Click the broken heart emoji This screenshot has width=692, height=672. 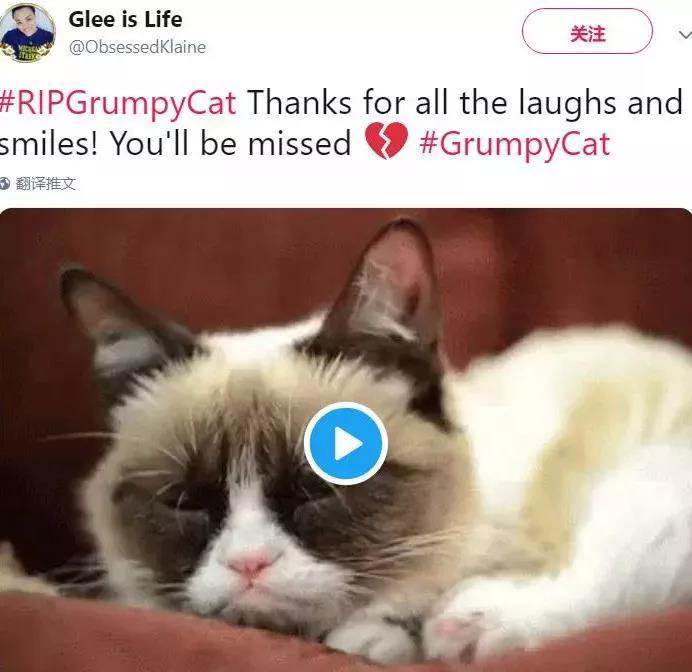(386, 140)
